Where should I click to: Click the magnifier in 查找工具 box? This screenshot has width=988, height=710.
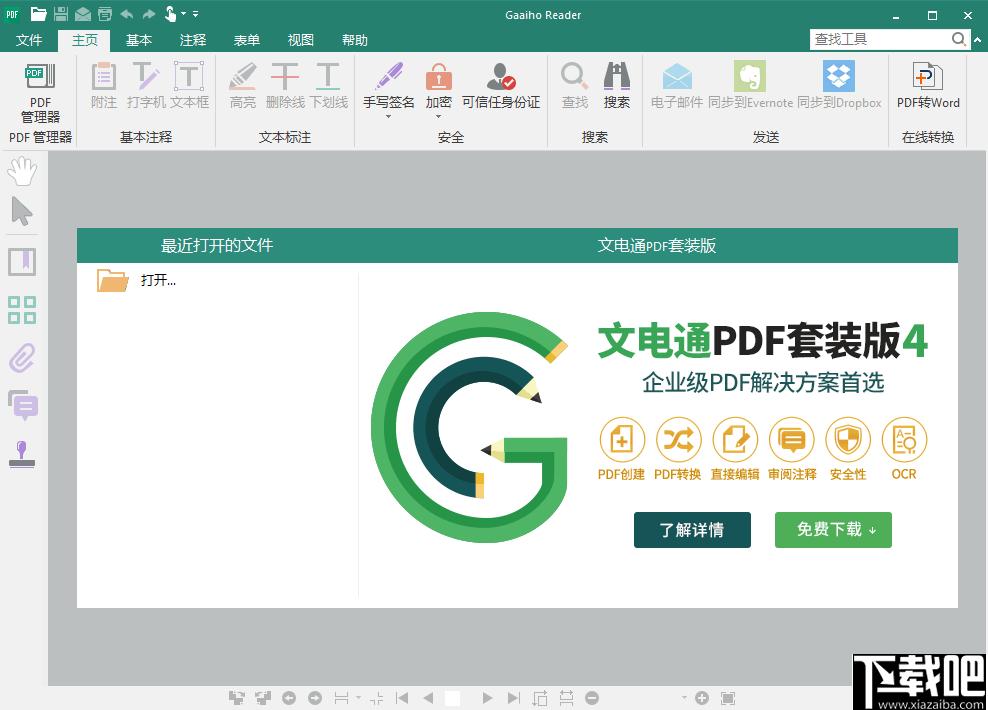click(x=959, y=39)
